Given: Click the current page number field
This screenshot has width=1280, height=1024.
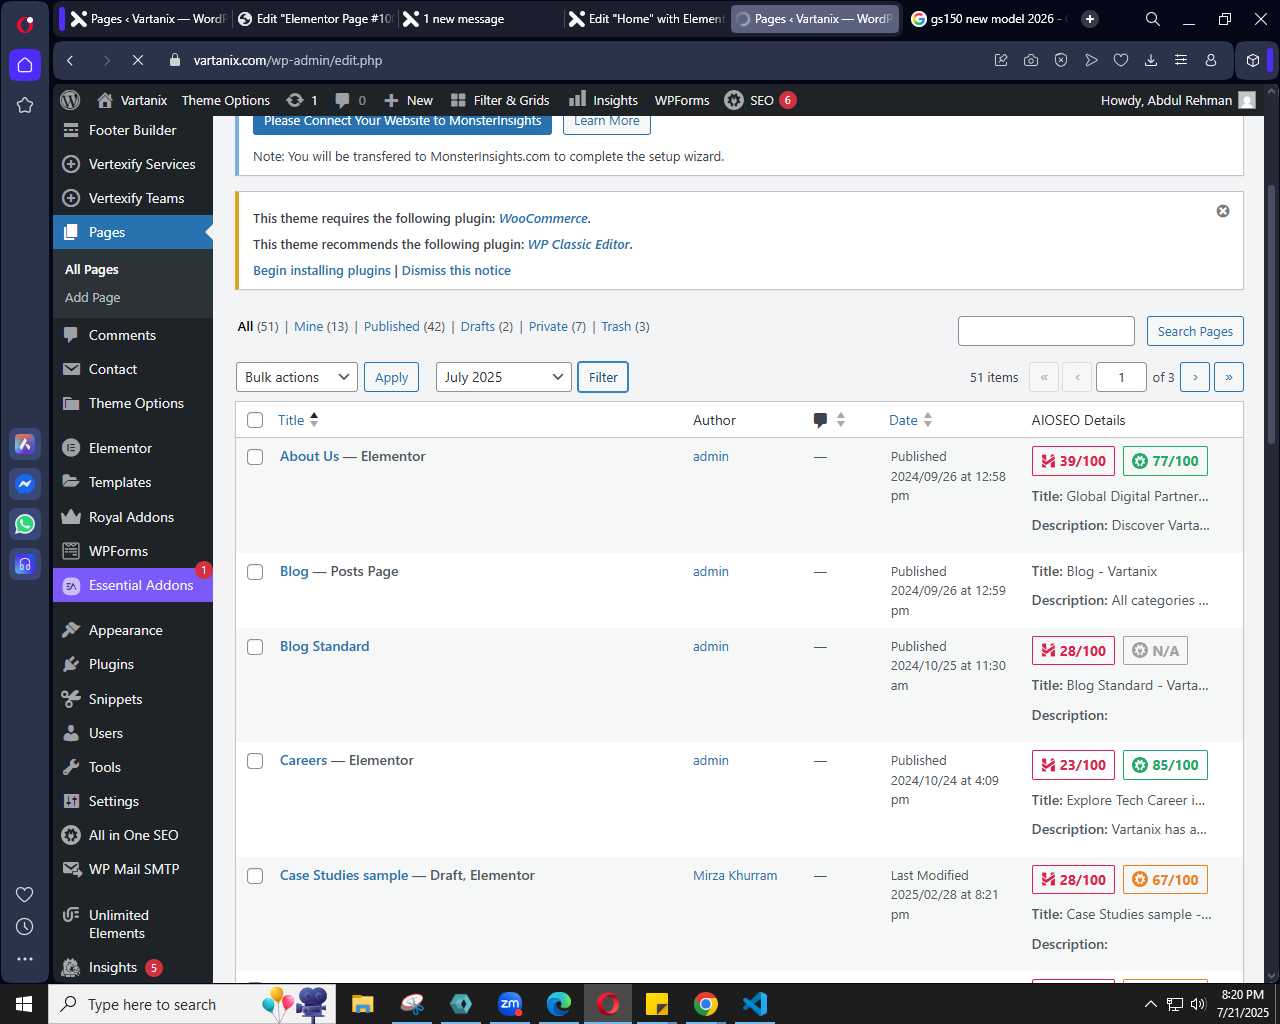Looking at the screenshot, I should coord(1121,377).
